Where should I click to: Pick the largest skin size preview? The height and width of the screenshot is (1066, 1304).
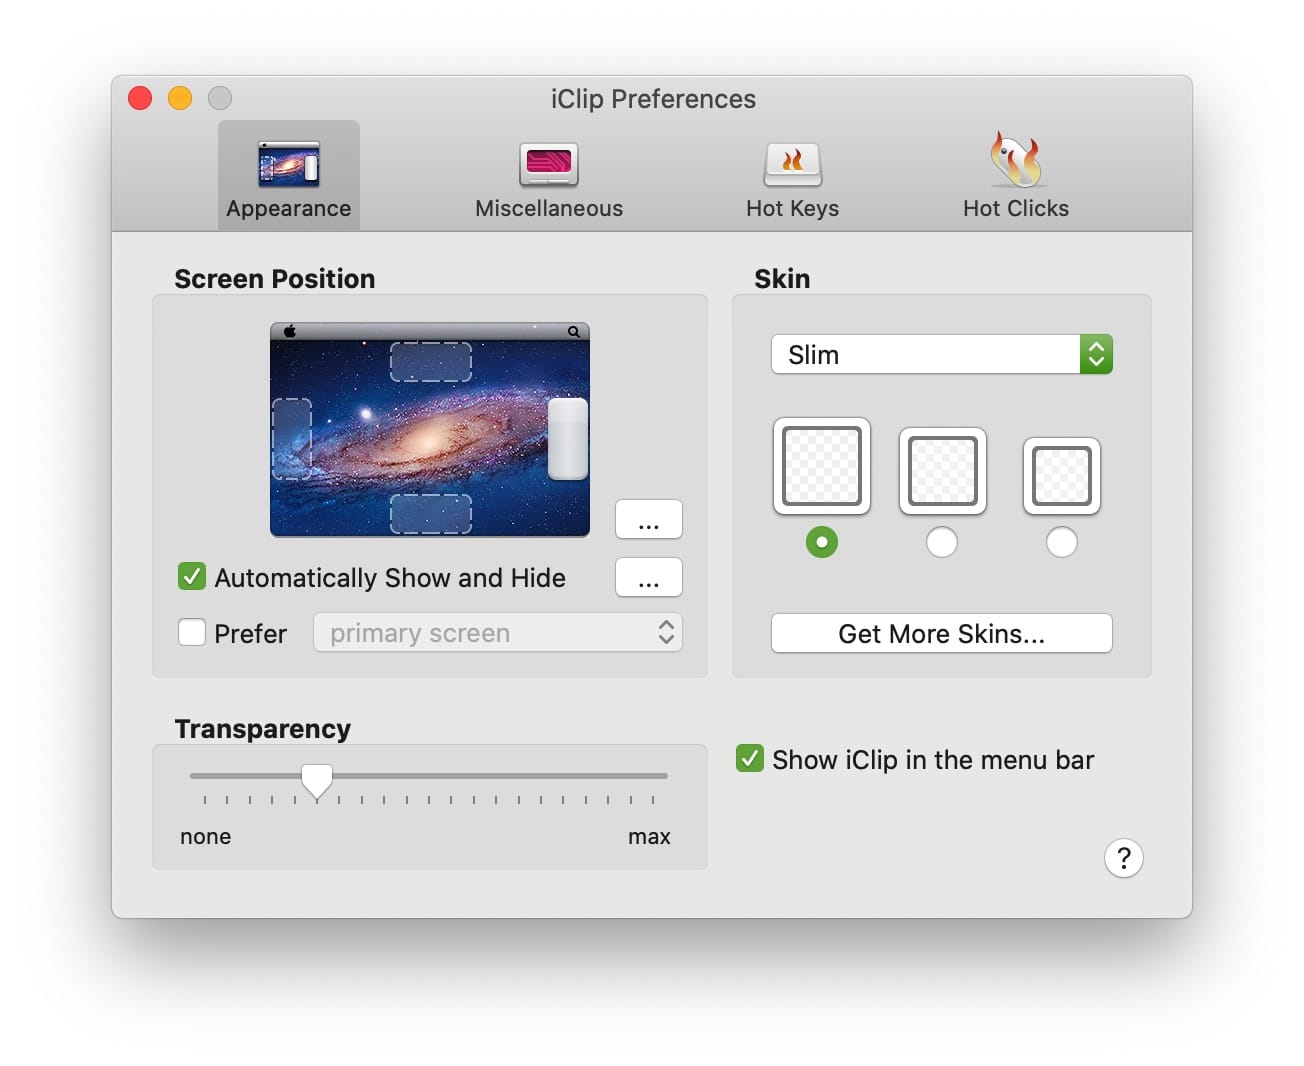click(x=821, y=466)
